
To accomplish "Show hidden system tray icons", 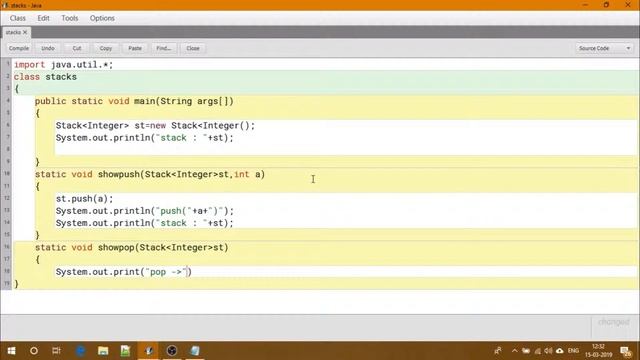I will pyautogui.click(x=514, y=351).
